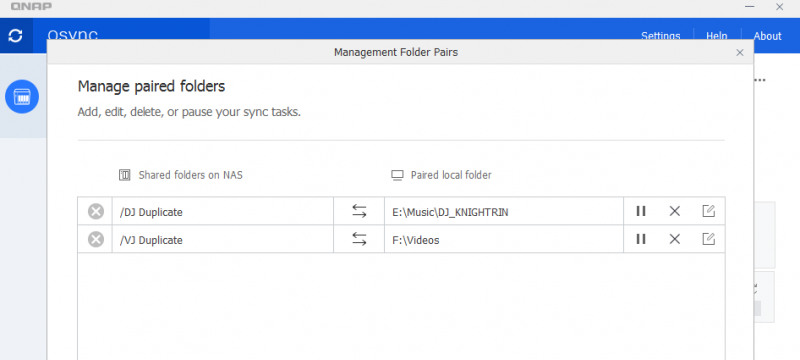Pause the /VJ Duplicate sync task
The width and height of the screenshot is (800, 360).
click(x=641, y=239)
